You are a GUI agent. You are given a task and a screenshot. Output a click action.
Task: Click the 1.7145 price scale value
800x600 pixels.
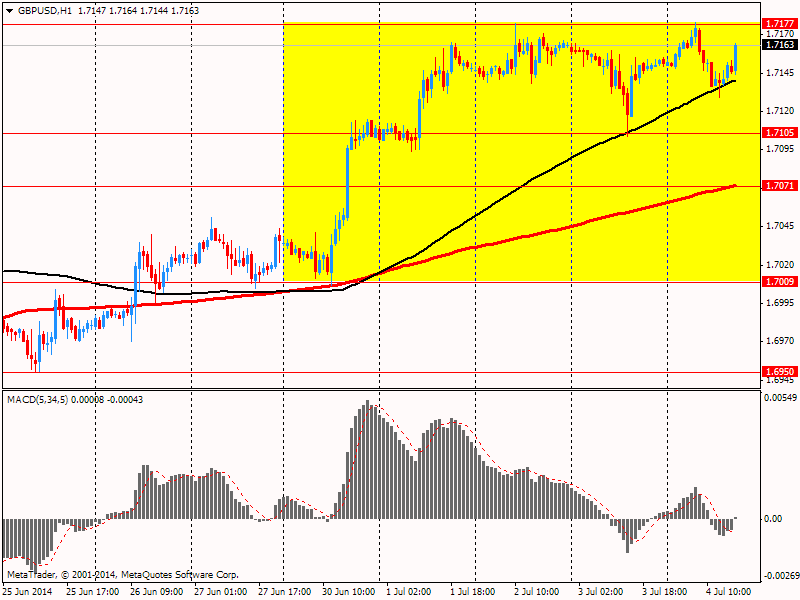(781, 73)
